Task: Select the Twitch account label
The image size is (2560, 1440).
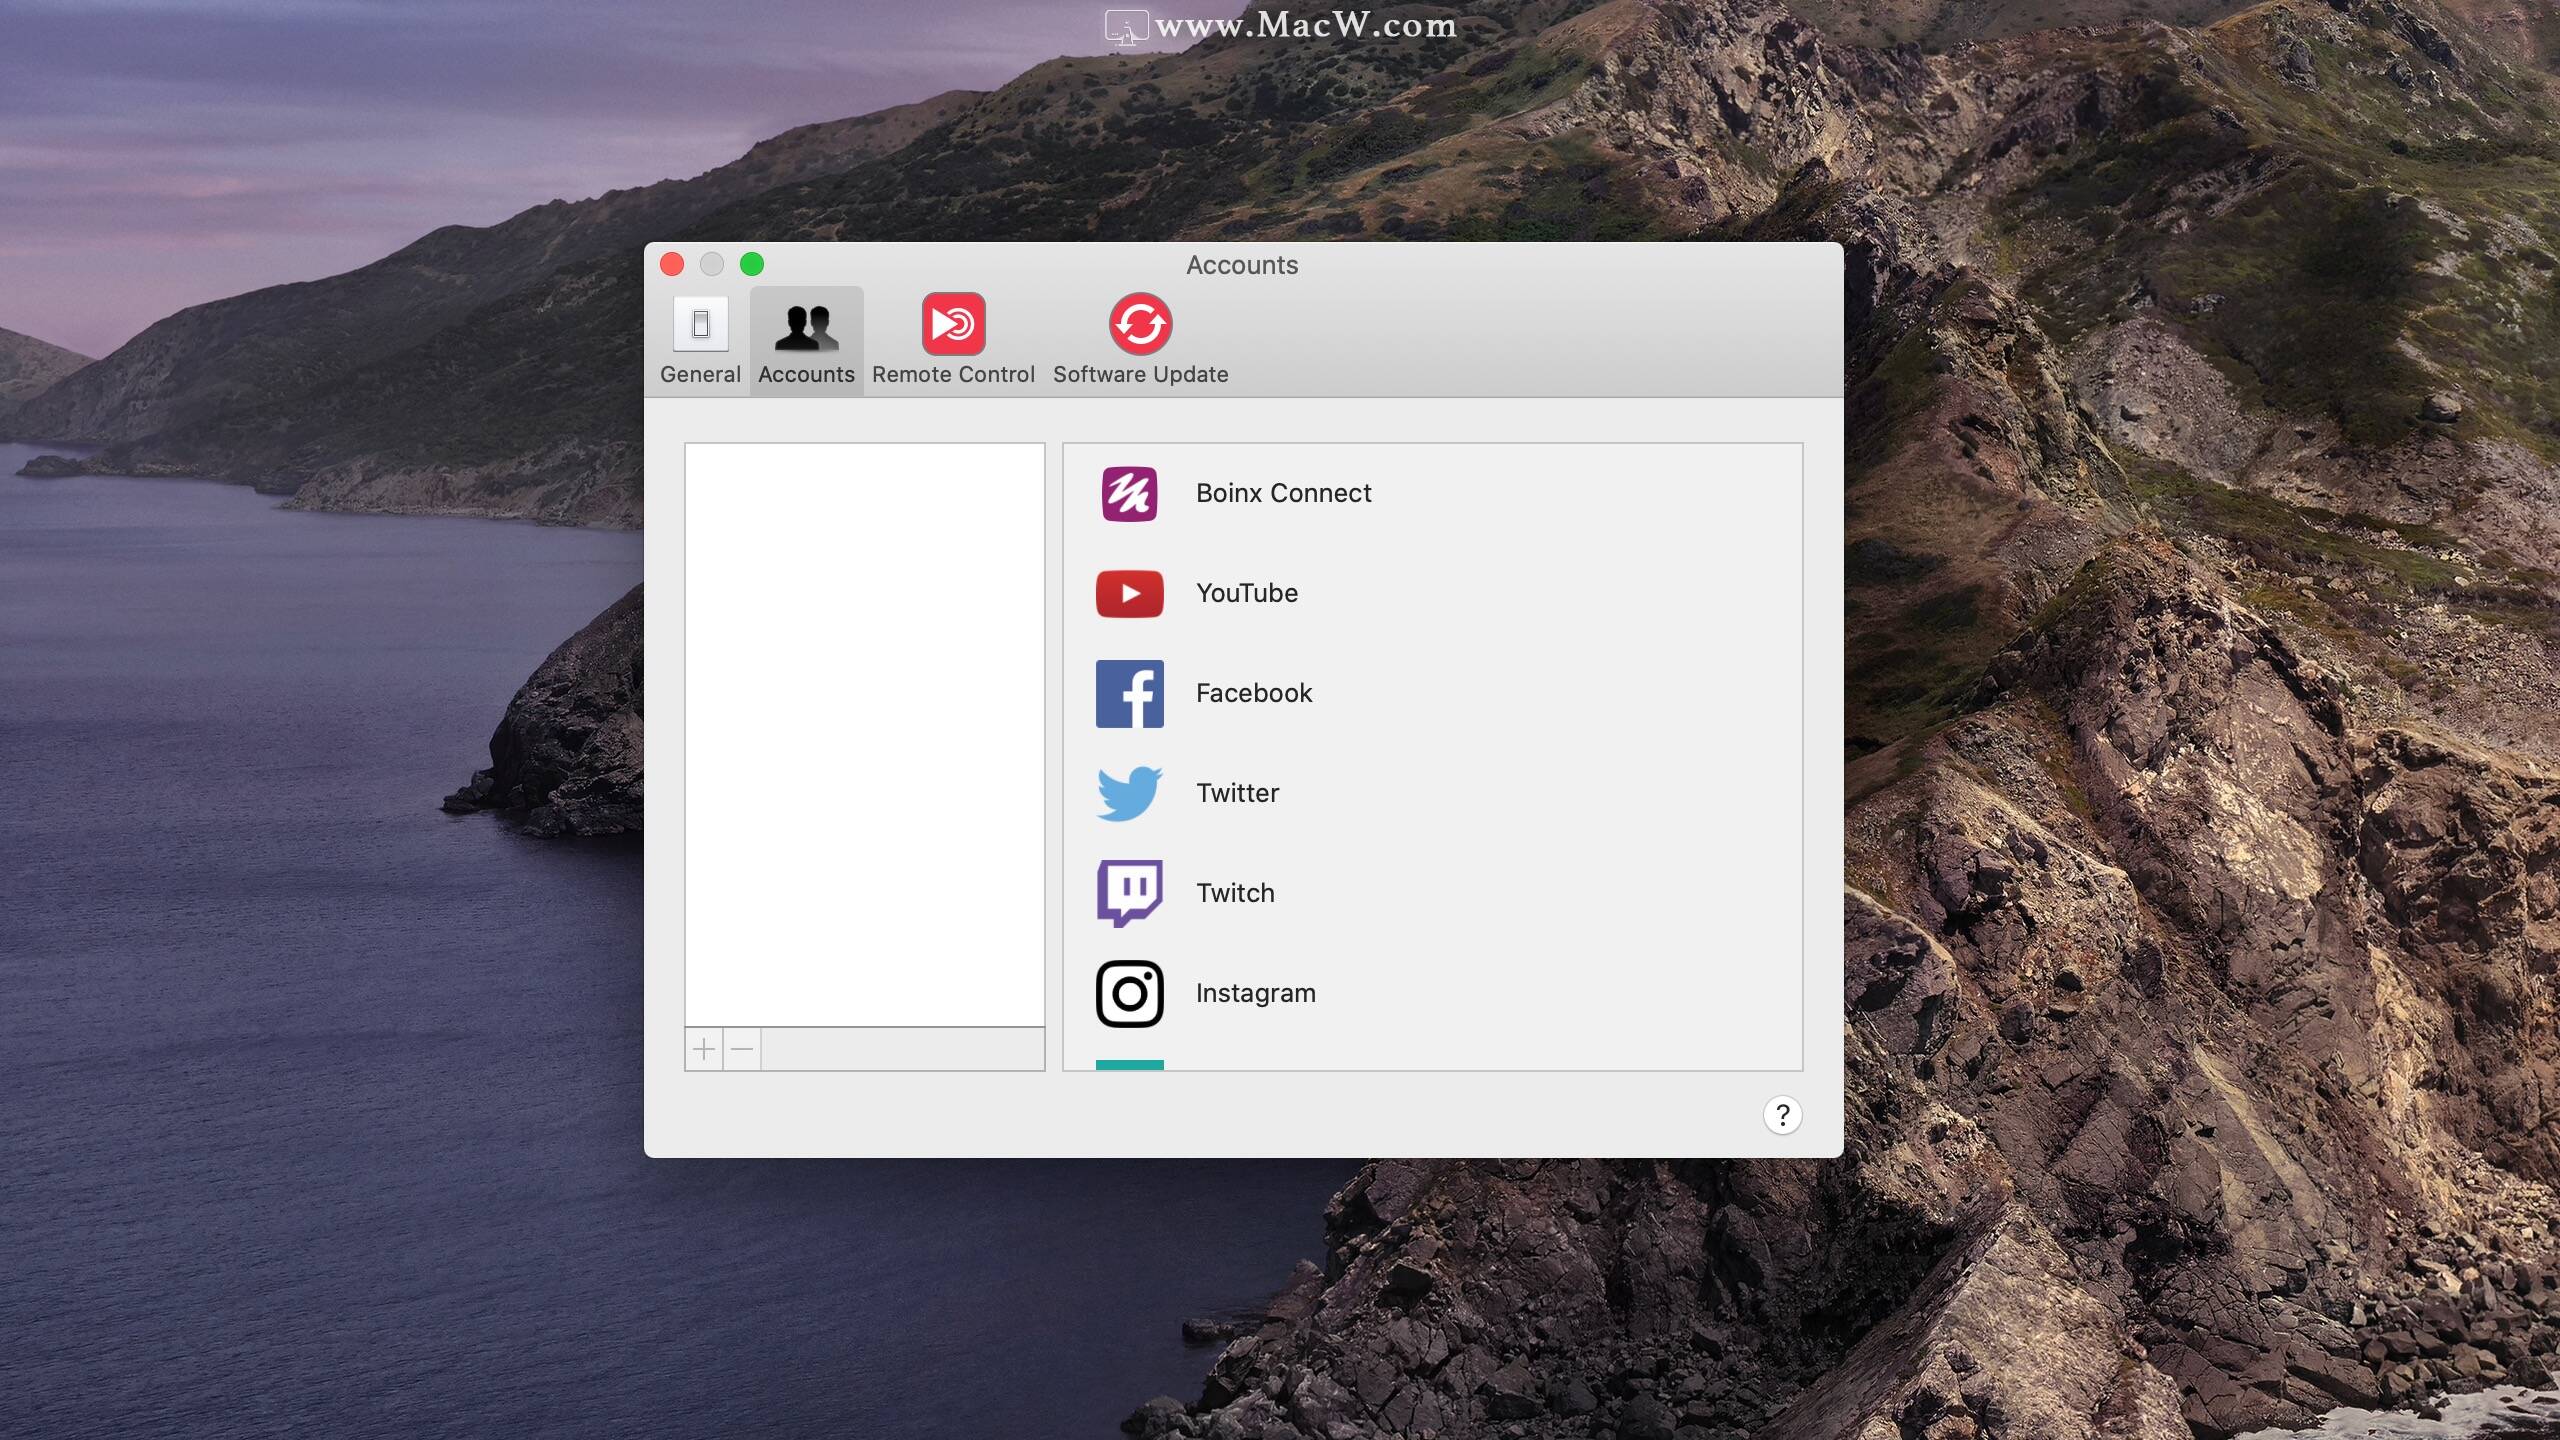Action: [x=1235, y=893]
